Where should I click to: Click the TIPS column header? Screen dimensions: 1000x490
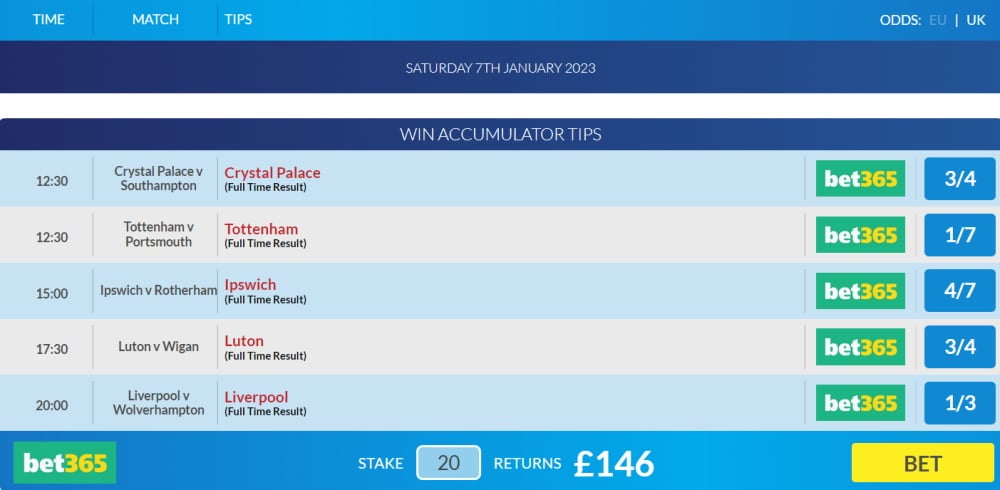tap(239, 20)
